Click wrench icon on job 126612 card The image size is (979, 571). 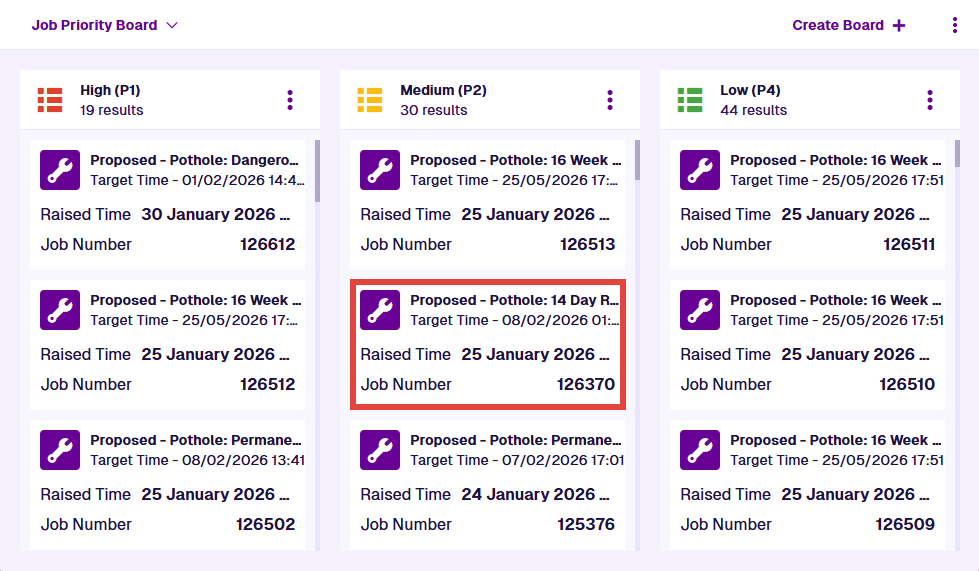[x=59, y=170]
